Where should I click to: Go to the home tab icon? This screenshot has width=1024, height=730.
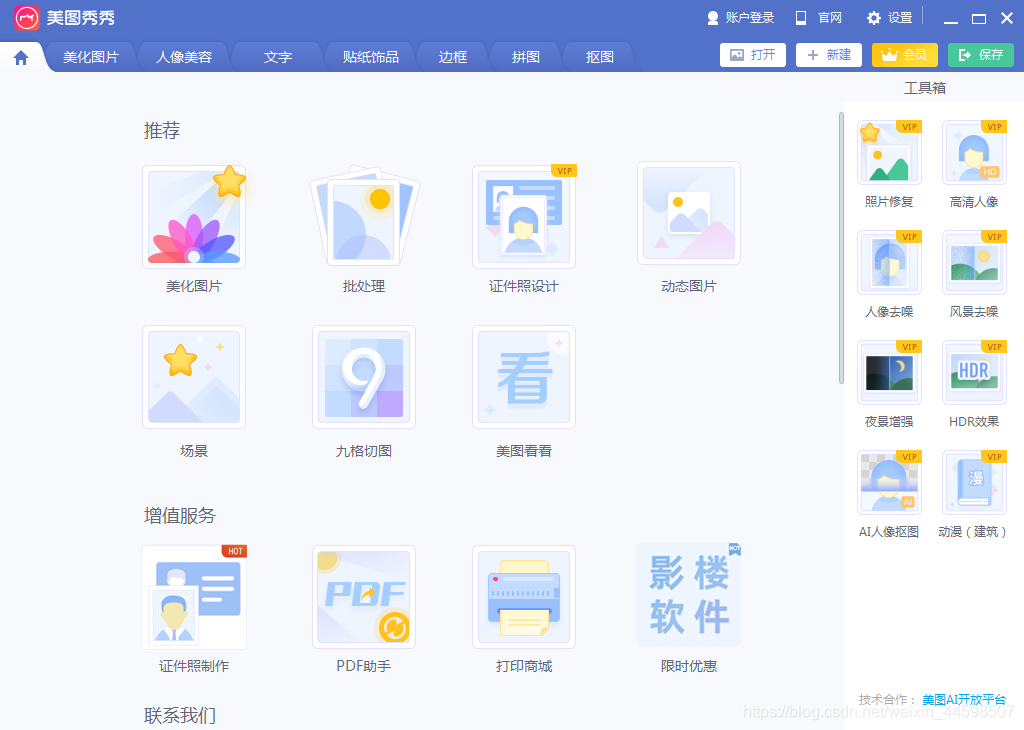coord(21,57)
